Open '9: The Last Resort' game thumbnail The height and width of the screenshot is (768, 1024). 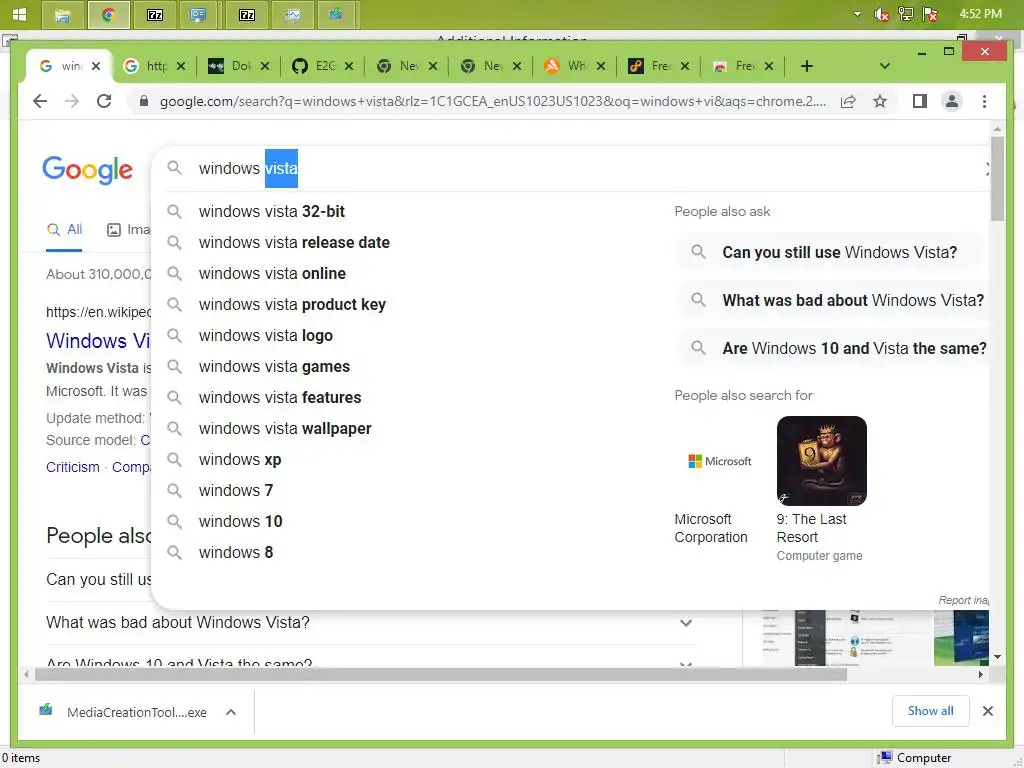pos(822,461)
